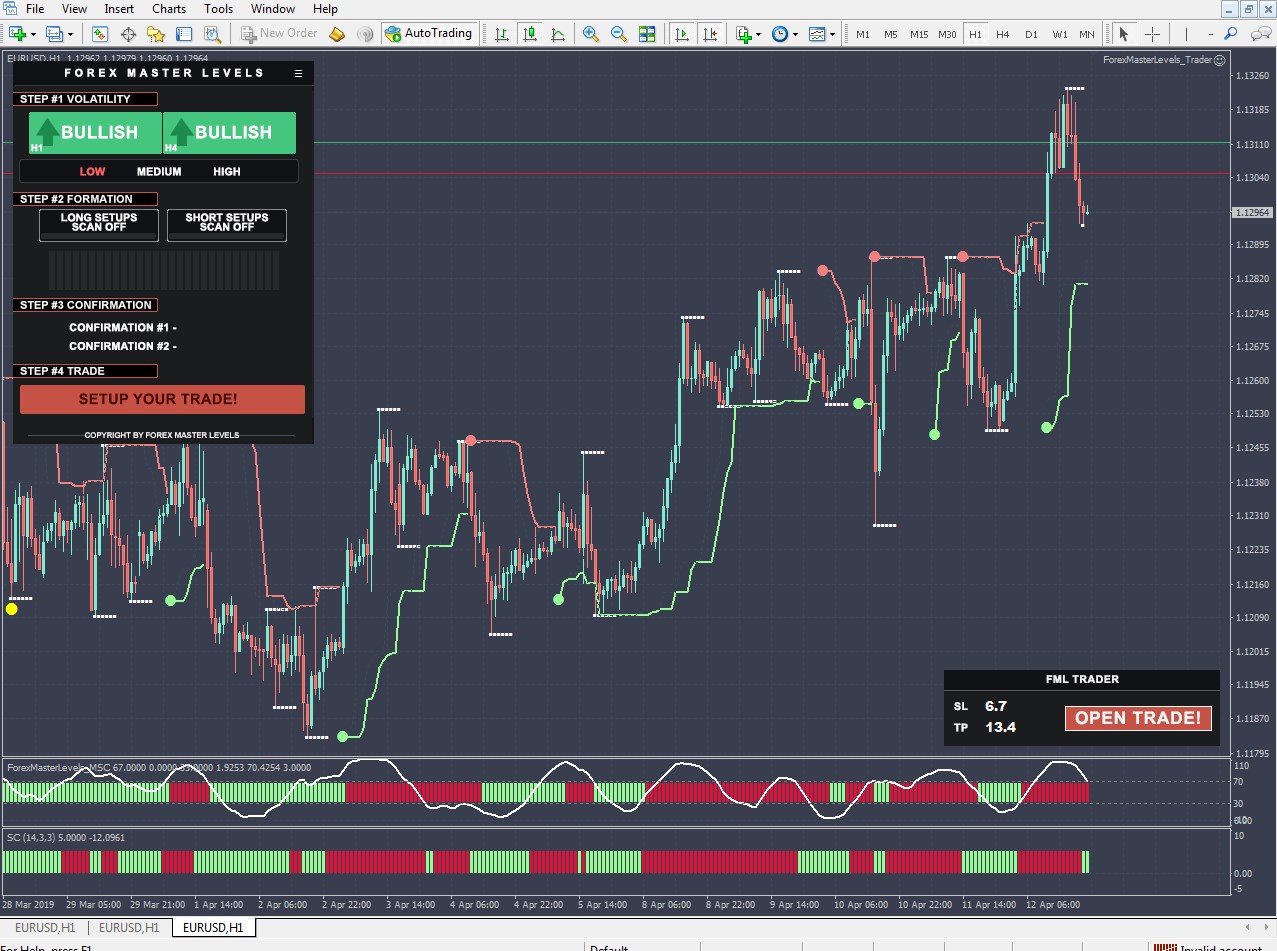Click the signals antenna icon
1277x951 pixels.
[365, 33]
